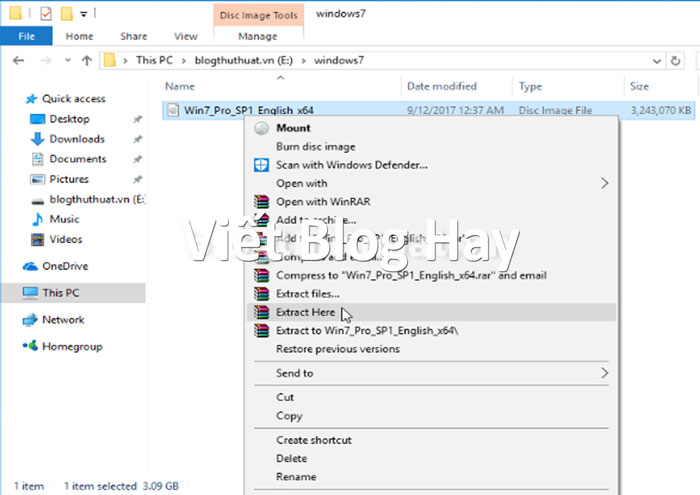Image resolution: width=700 pixels, height=495 pixels.
Task: Select Copy from the context menu
Action: (x=431, y=416)
